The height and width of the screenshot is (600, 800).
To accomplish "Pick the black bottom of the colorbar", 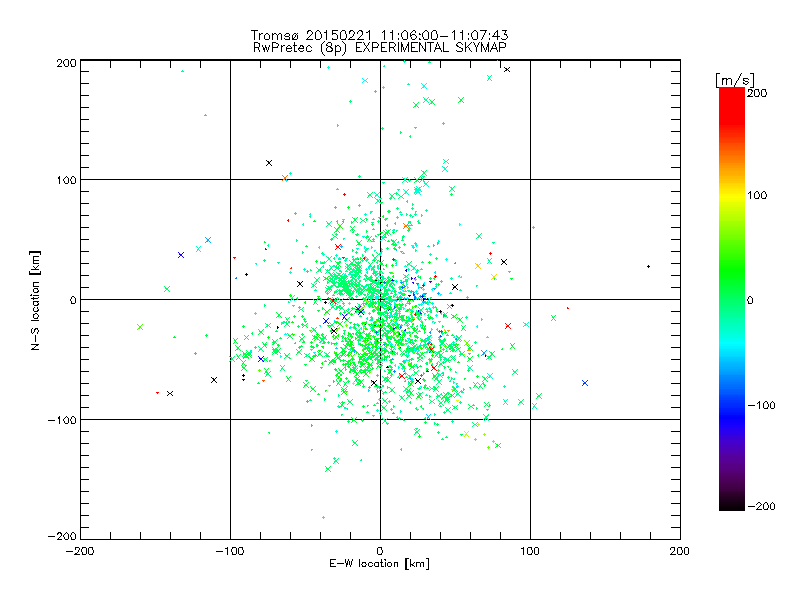I will coord(732,503).
